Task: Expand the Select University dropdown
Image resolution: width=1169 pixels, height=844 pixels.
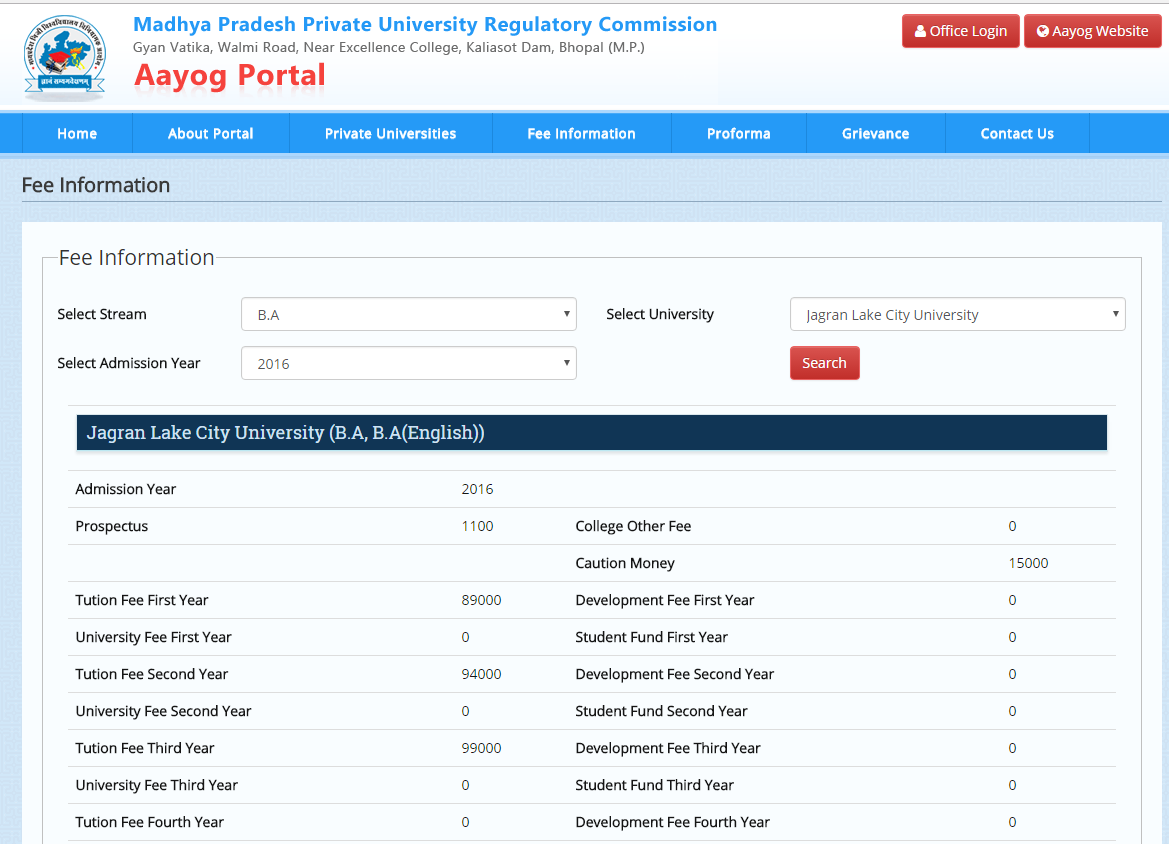Action: pos(957,314)
